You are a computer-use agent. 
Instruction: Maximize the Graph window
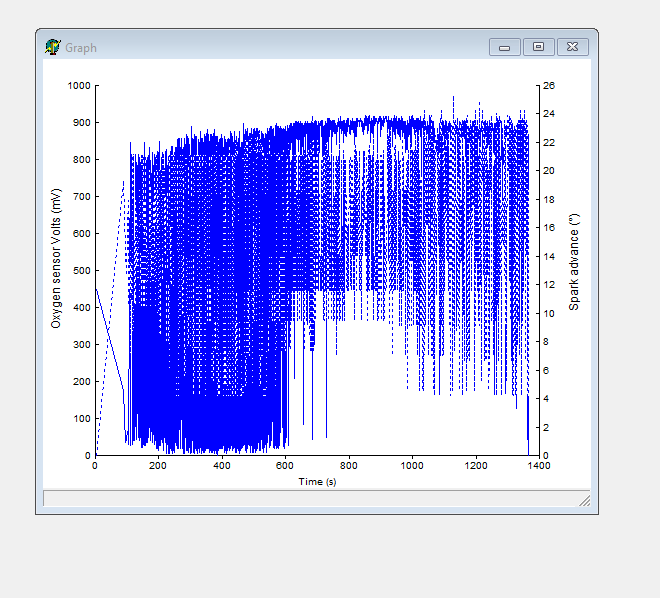tap(538, 47)
